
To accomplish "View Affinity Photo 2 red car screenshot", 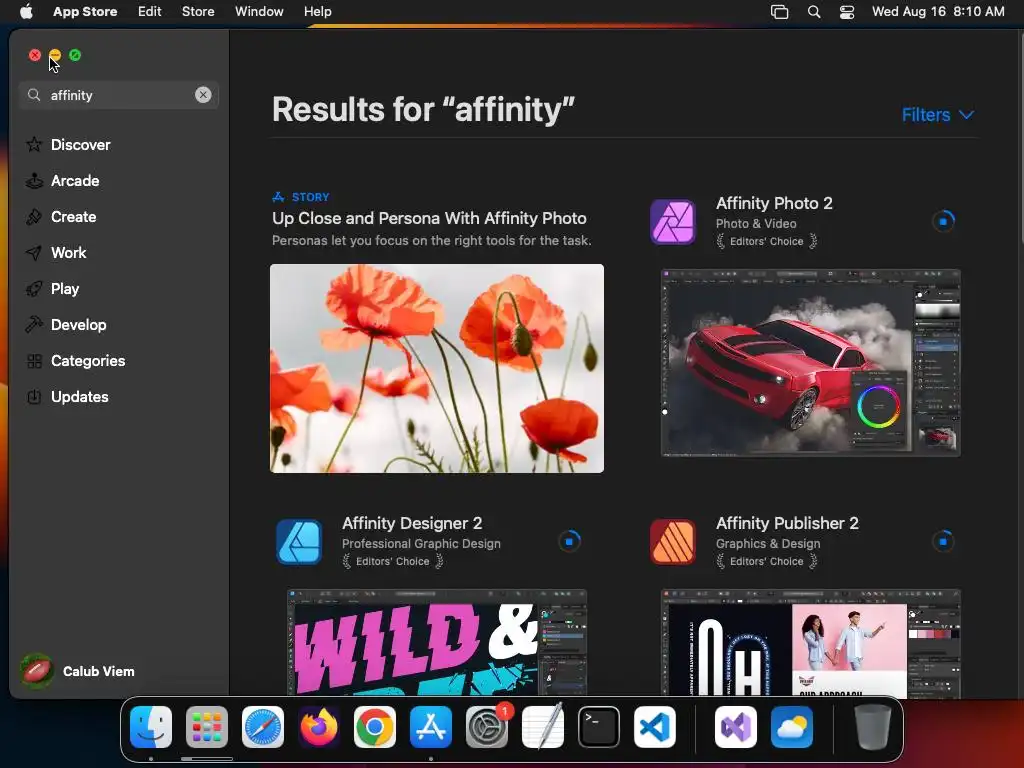I will point(810,363).
